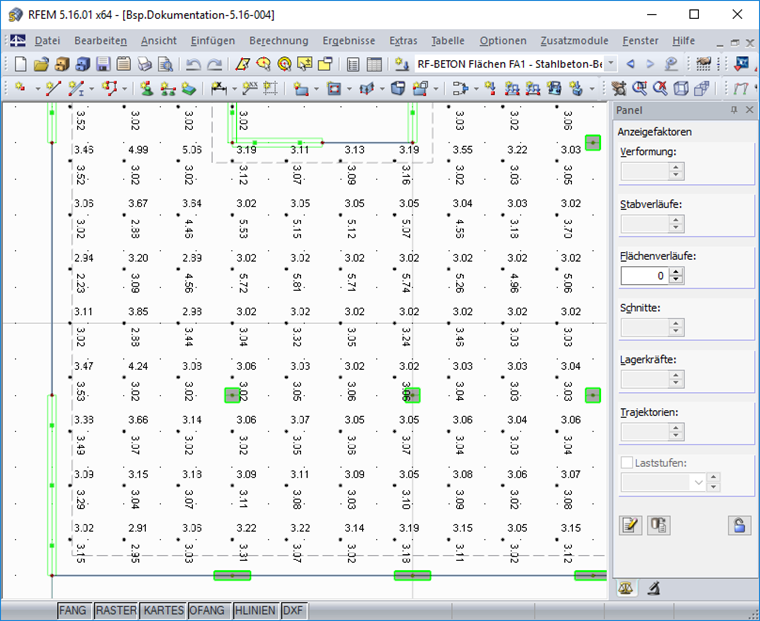Open the folder icon to load file
This screenshot has height=621, width=760.
42,64
